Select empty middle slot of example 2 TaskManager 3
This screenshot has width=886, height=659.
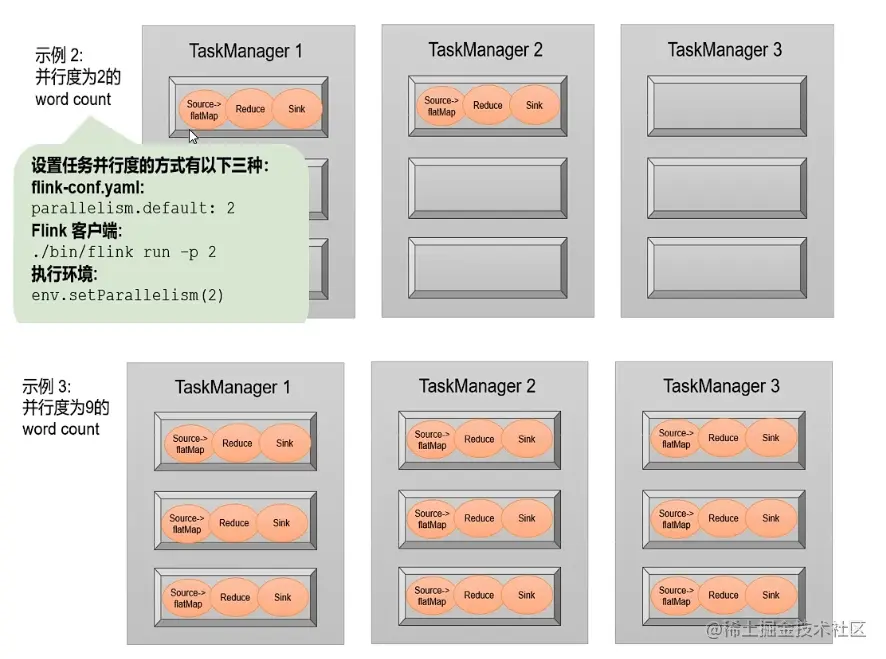coord(727,188)
